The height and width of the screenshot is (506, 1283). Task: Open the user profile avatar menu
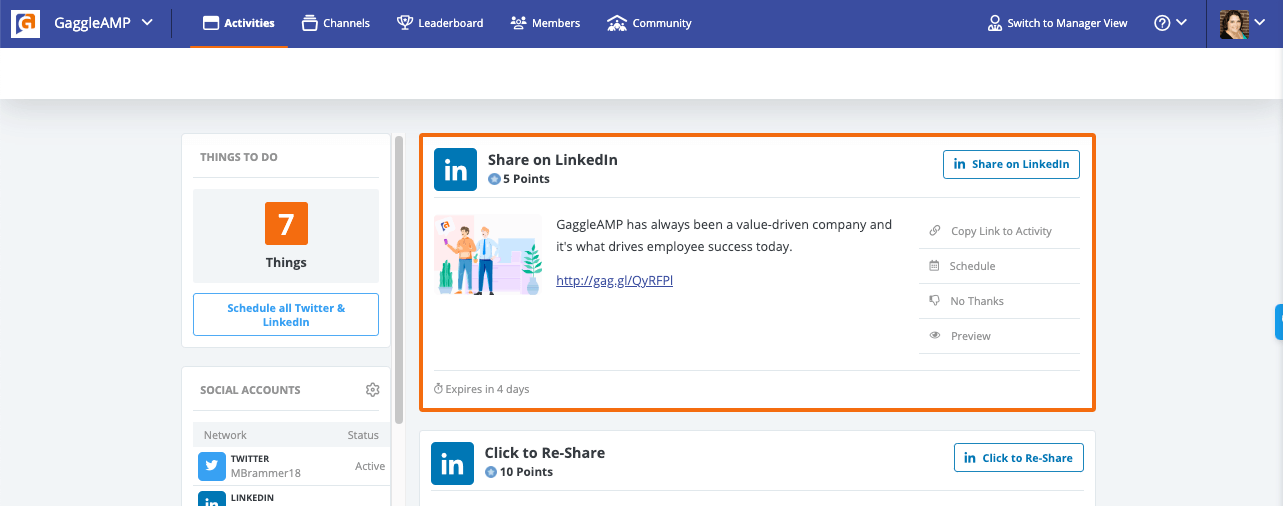1244,23
